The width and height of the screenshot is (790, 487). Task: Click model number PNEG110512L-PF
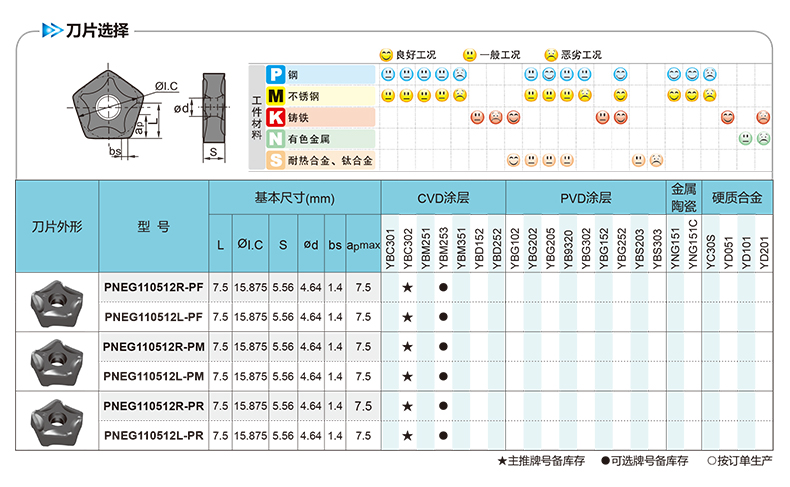click(x=154, y=317)
